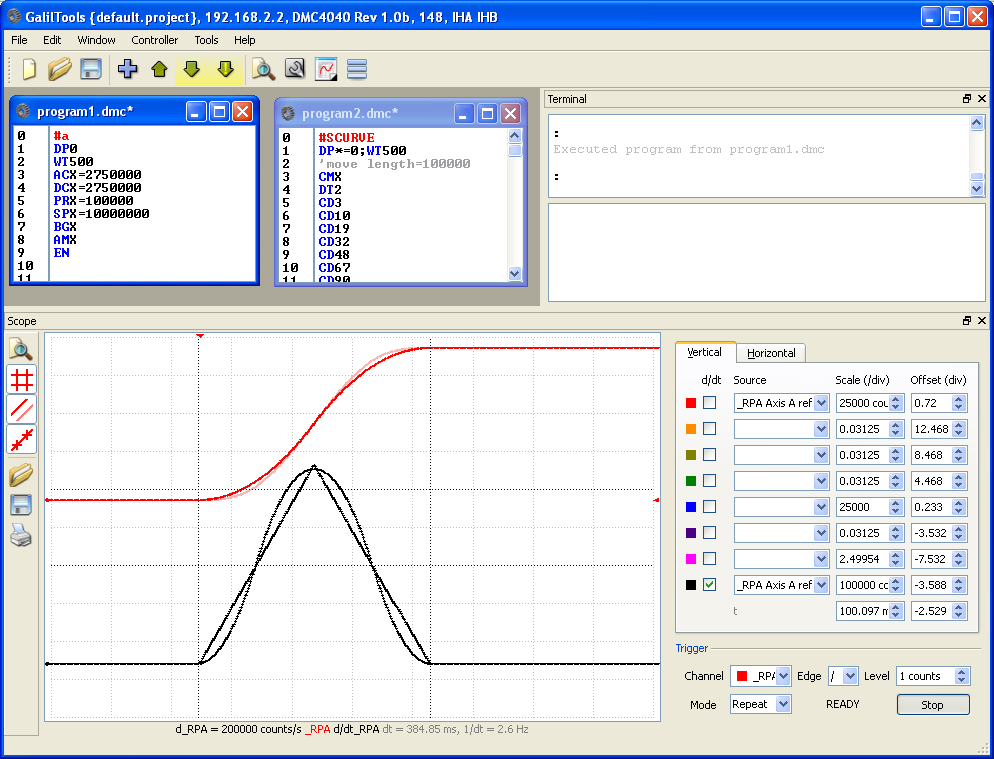Enable d/dt checkbox for the red channel

[x=709, y=403]
